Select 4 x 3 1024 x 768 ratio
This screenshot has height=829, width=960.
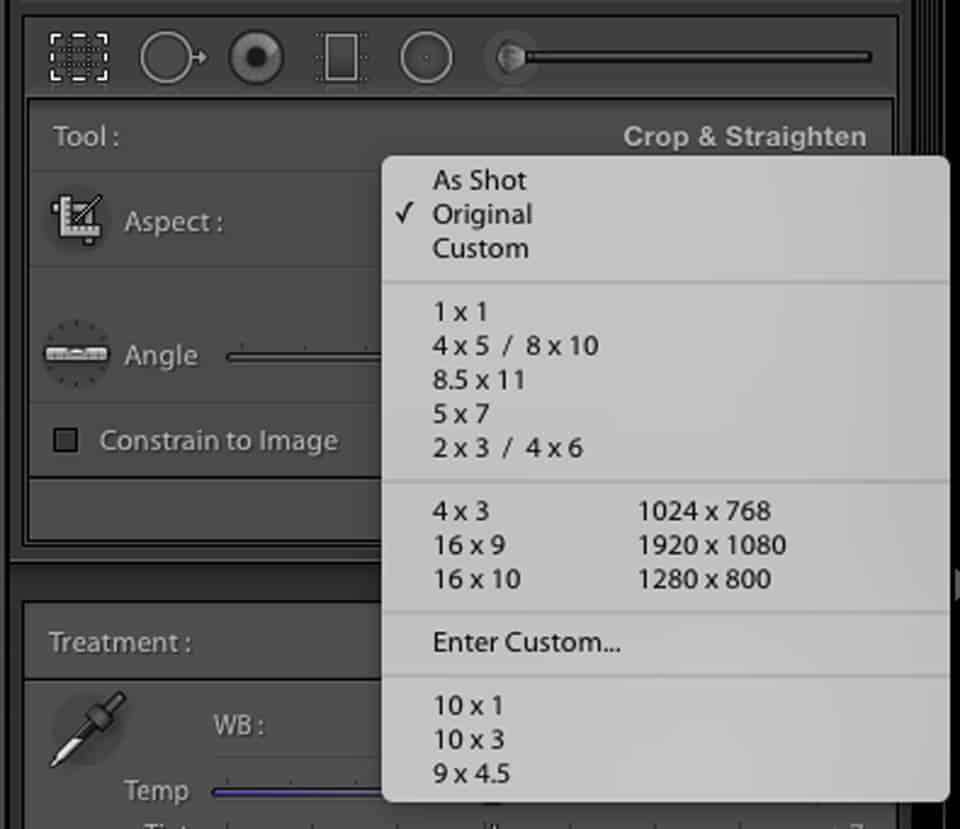(x=666, y=511)
